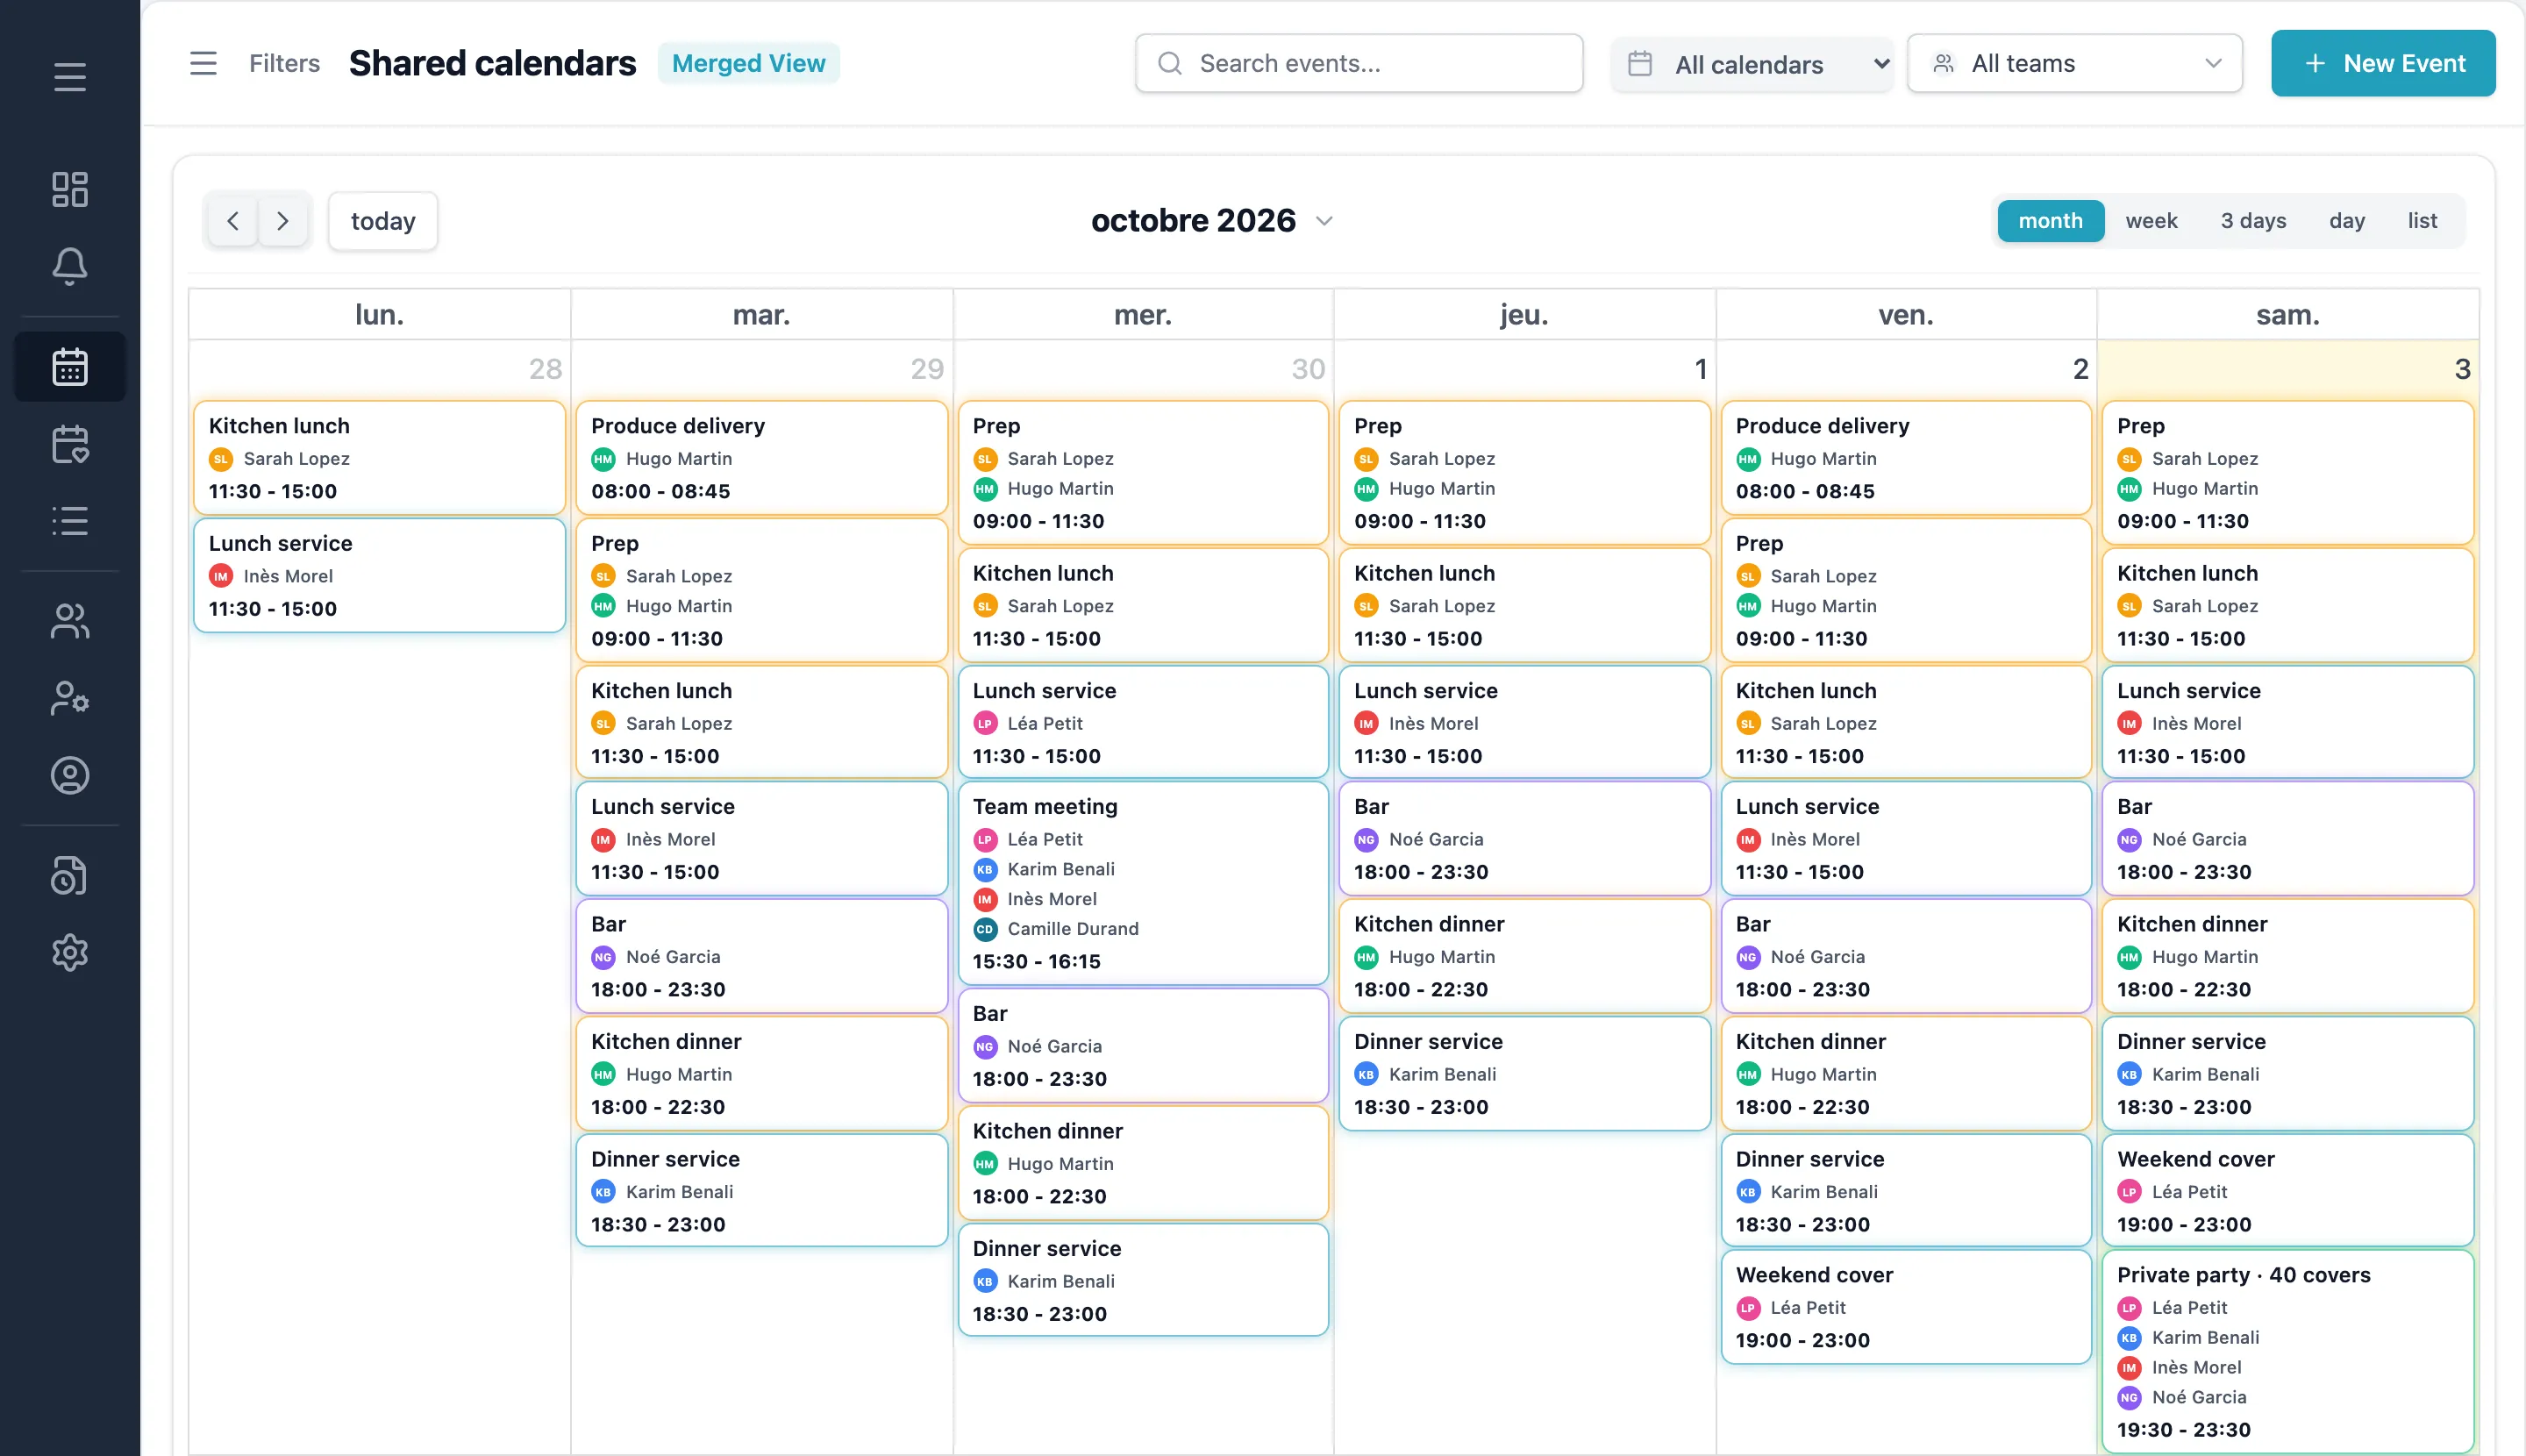Open Private party 40 covers event

point(2288,1351)
